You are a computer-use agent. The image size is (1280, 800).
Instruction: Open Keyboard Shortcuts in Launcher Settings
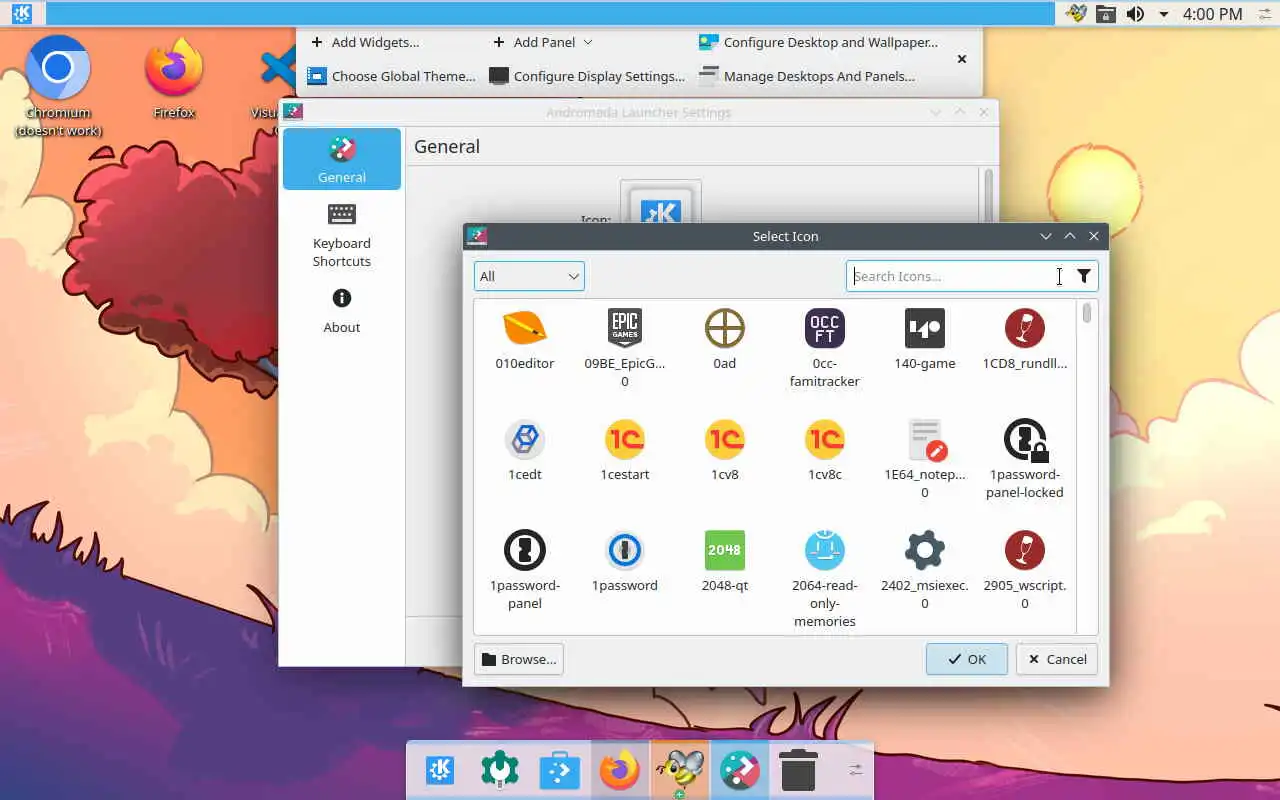click(x=342, y=236)
